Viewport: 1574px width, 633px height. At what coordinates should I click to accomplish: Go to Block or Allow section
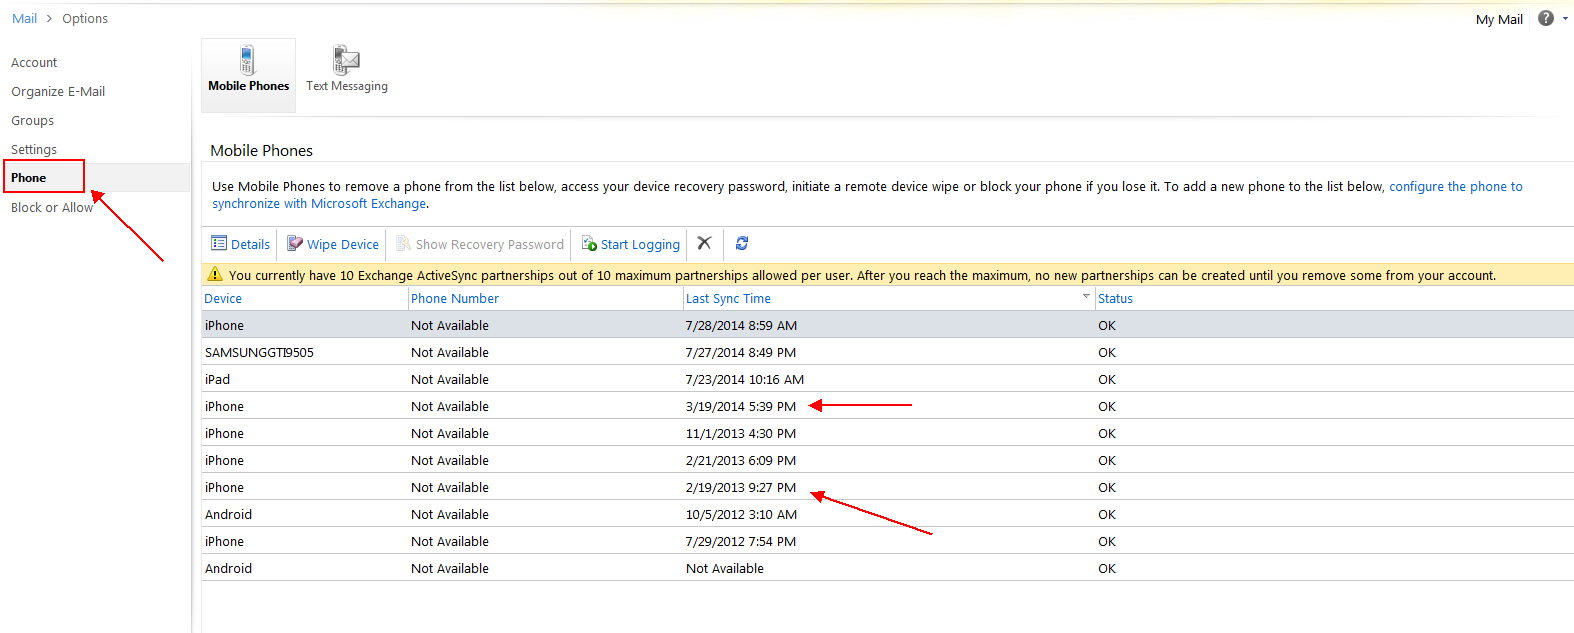[x=51, y=208]
